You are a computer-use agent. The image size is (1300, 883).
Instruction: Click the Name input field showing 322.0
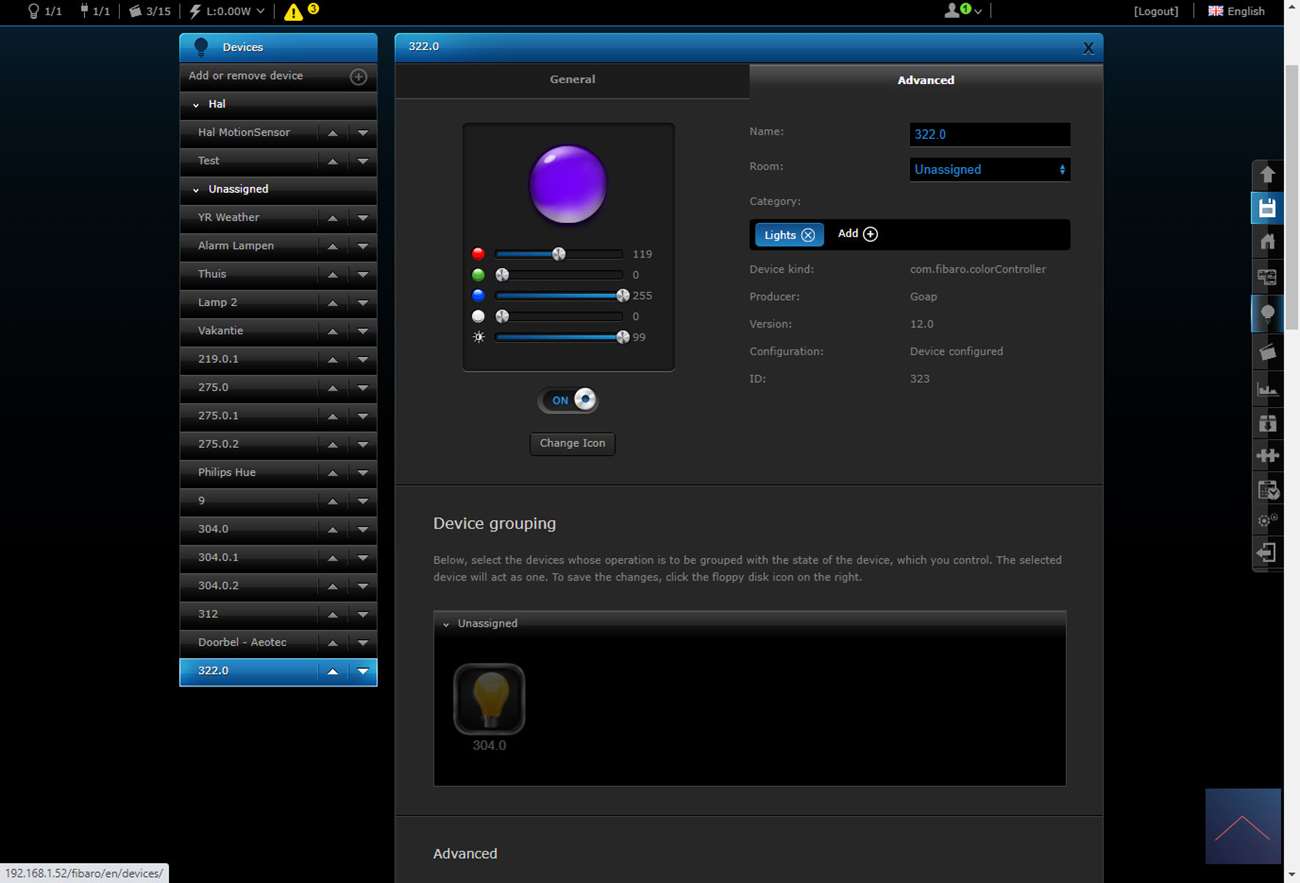[989, 134]
